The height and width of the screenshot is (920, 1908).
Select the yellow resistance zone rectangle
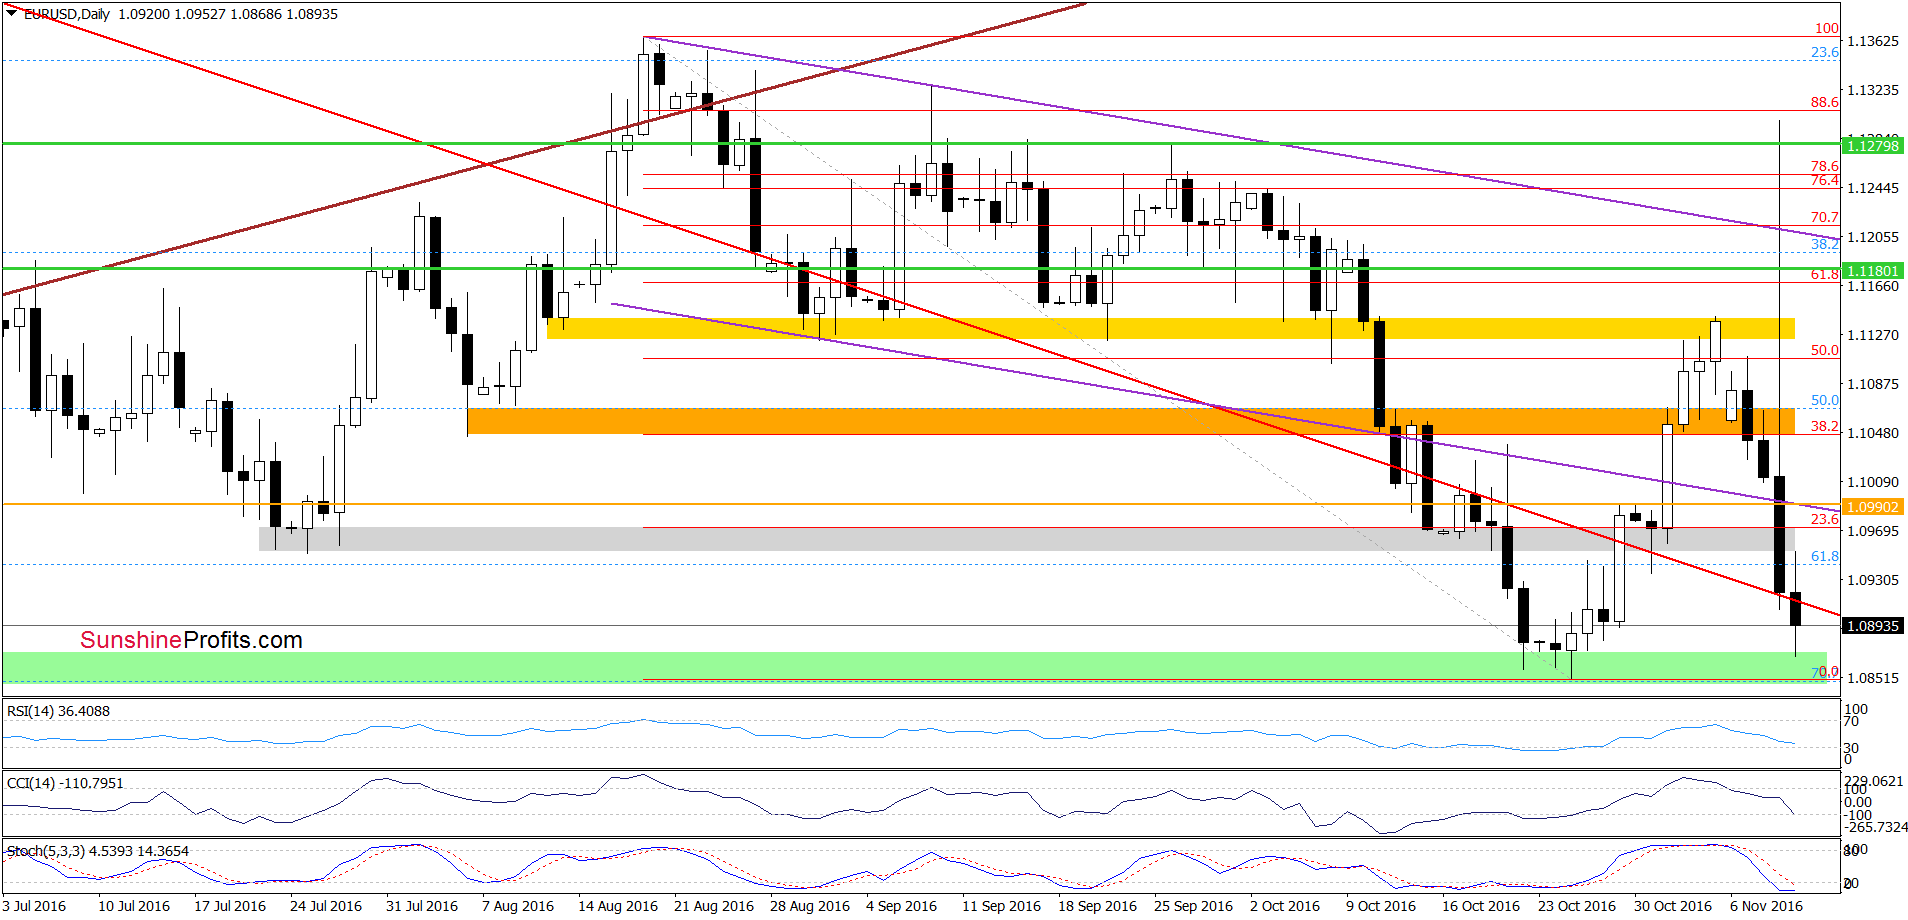[1171, 328]
